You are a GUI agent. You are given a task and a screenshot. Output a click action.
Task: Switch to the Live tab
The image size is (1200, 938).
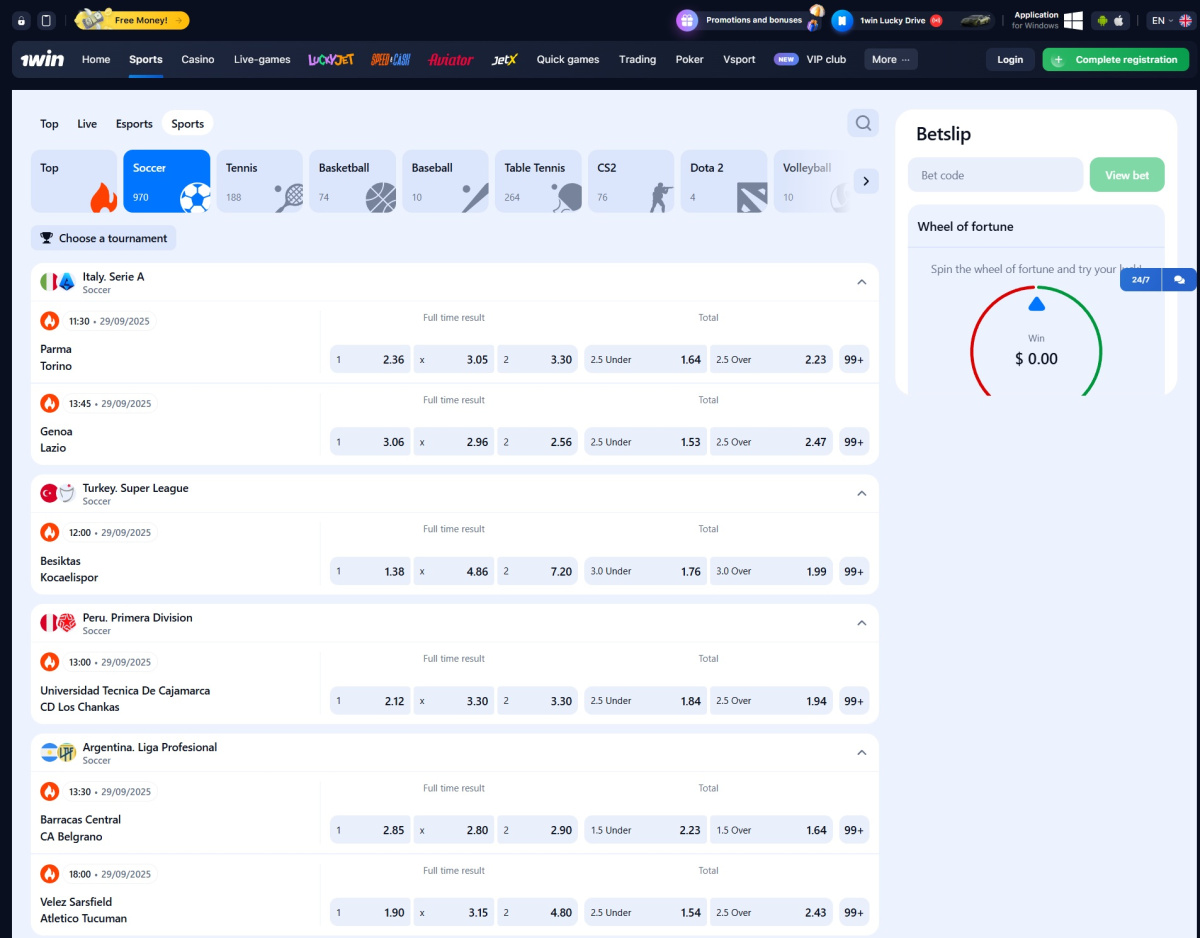(86, 124)
